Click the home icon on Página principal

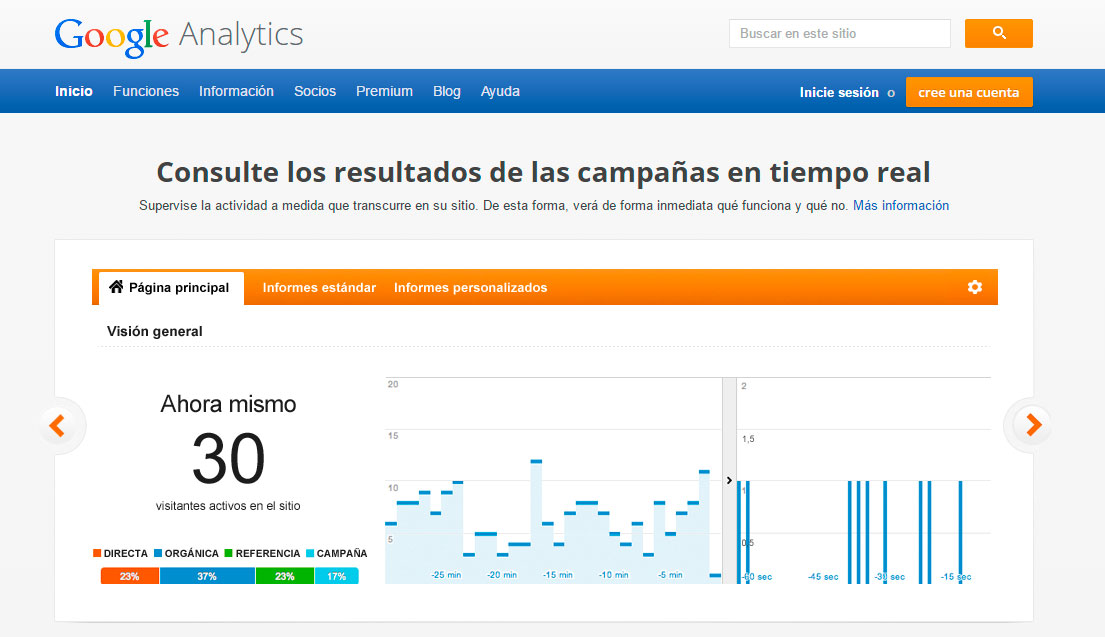pyautogui.click(x=116, y=287)
